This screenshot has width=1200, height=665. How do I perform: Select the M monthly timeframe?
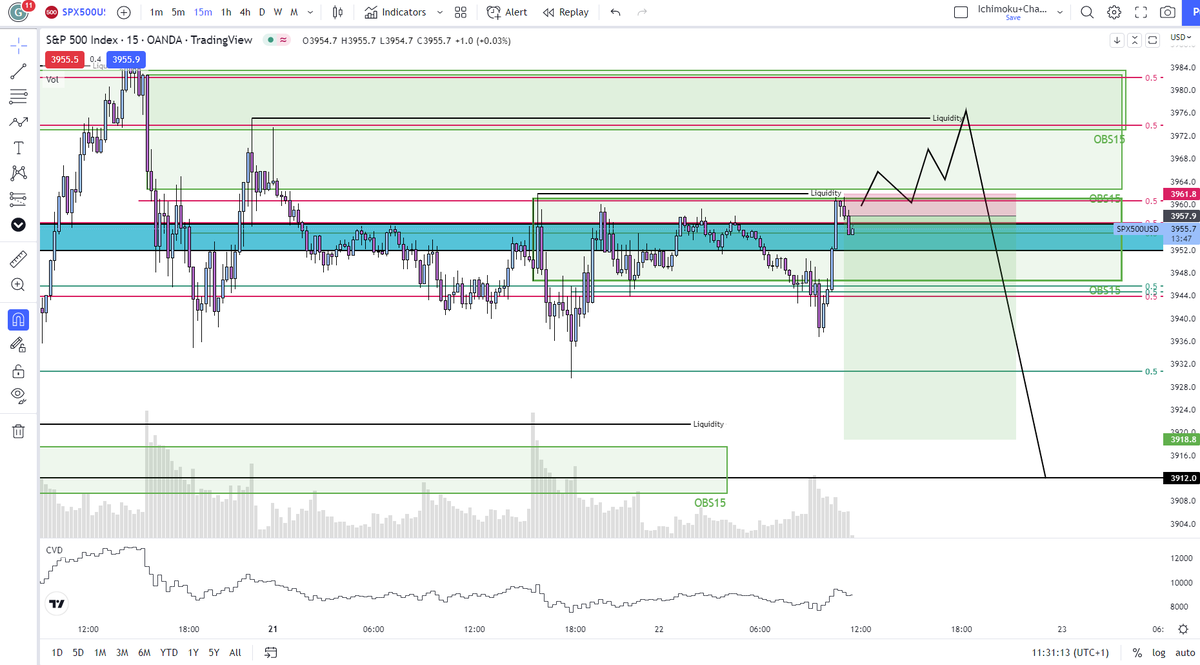click(294, 13)
